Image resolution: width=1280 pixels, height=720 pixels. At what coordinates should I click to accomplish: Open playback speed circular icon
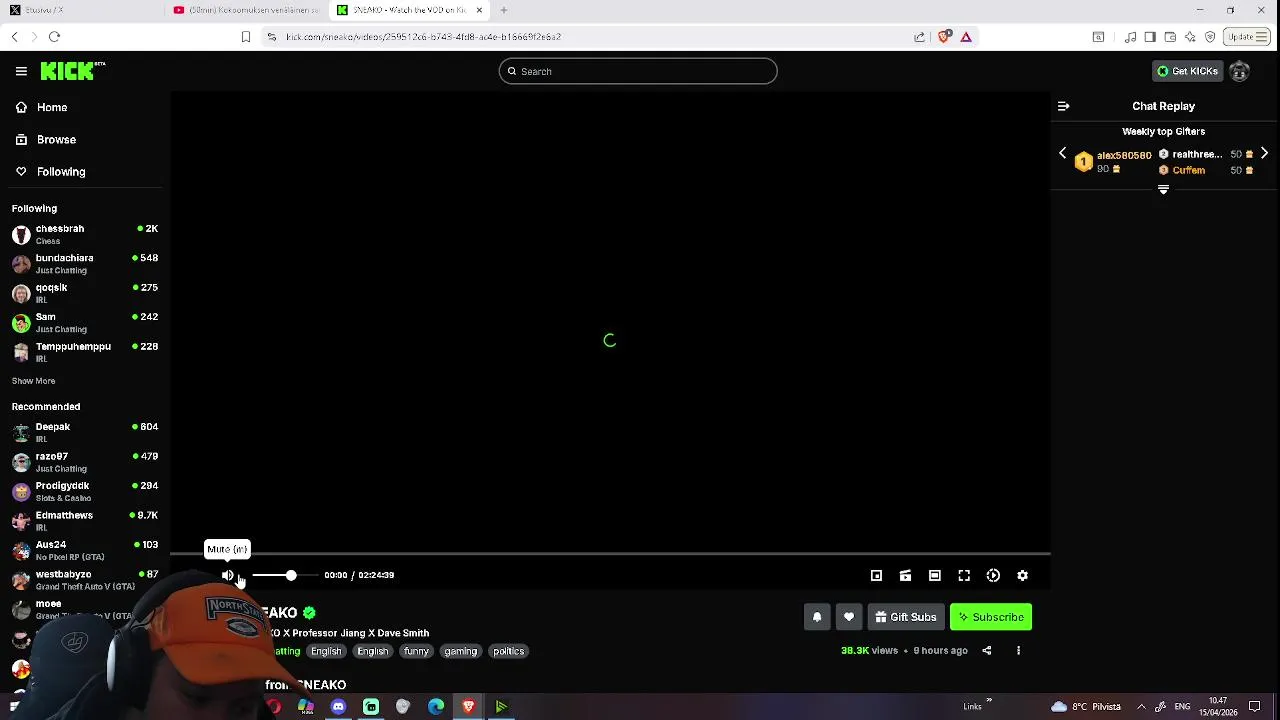click(993, 575)
